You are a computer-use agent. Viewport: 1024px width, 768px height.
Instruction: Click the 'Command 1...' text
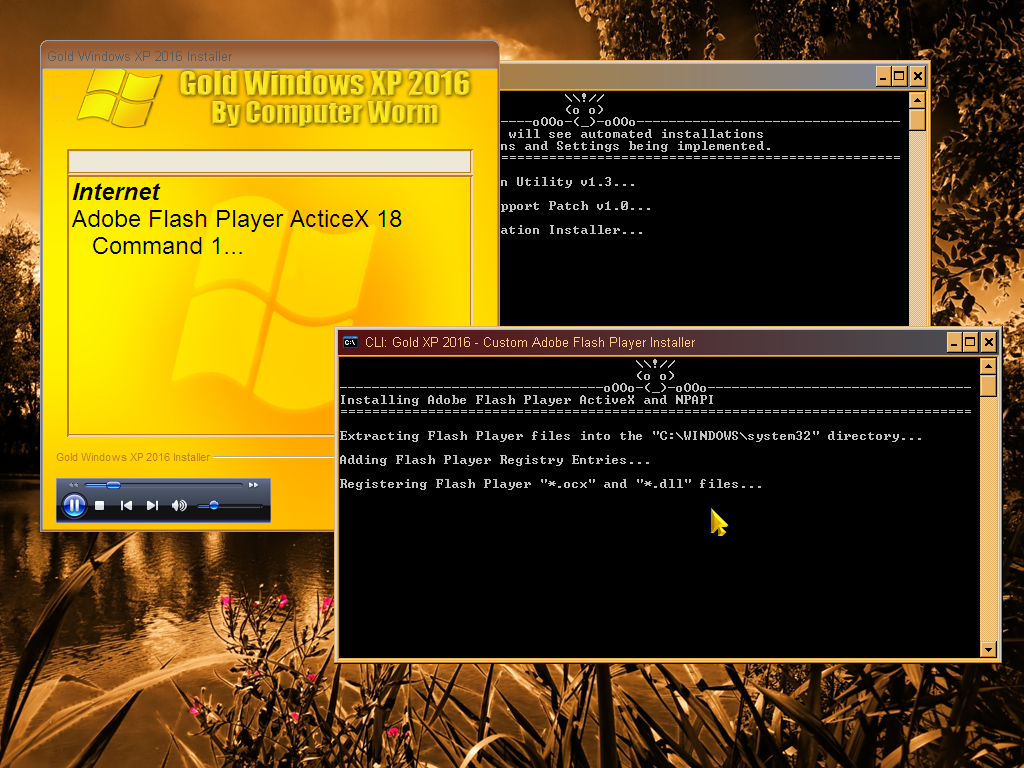pos(168,246)
